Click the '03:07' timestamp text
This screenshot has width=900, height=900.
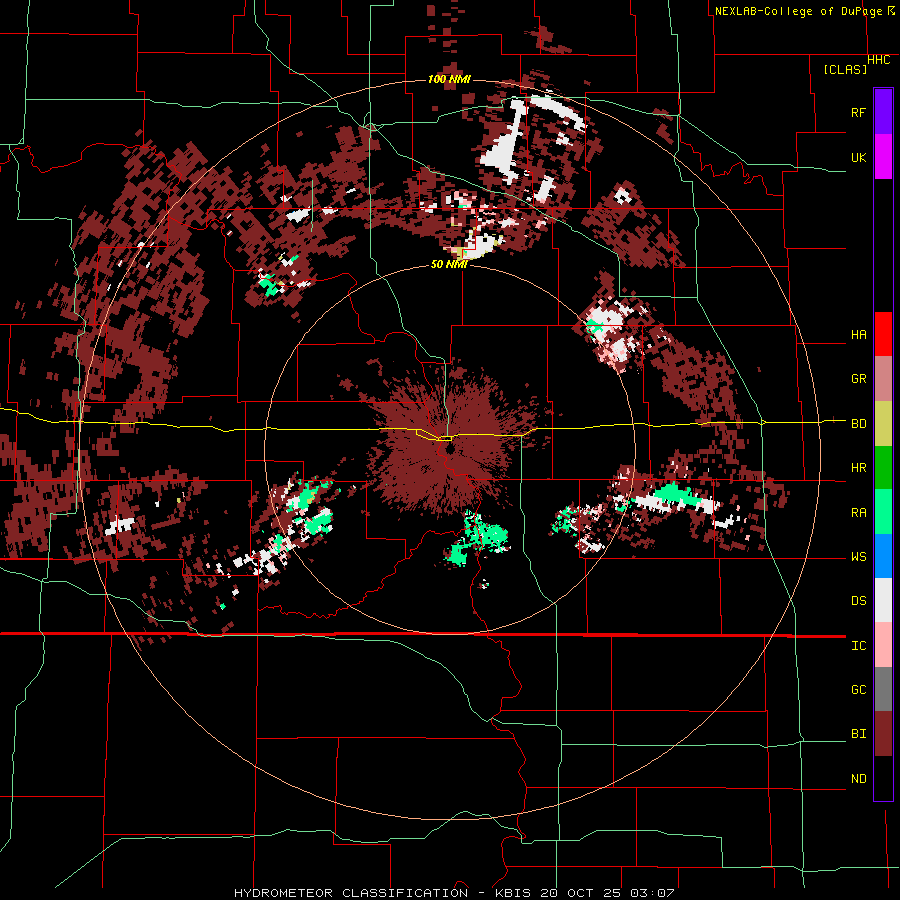point(653,893)
